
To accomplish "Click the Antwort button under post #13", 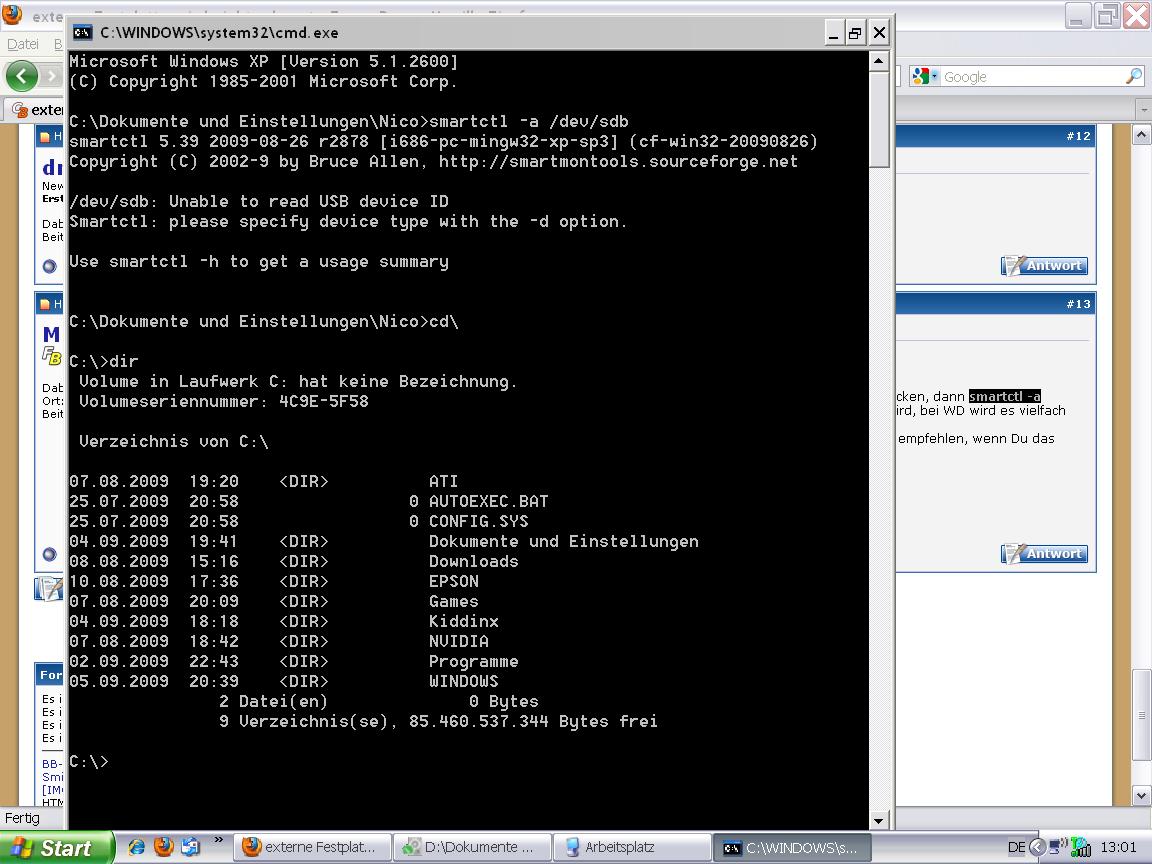I will pos(1044,553).
